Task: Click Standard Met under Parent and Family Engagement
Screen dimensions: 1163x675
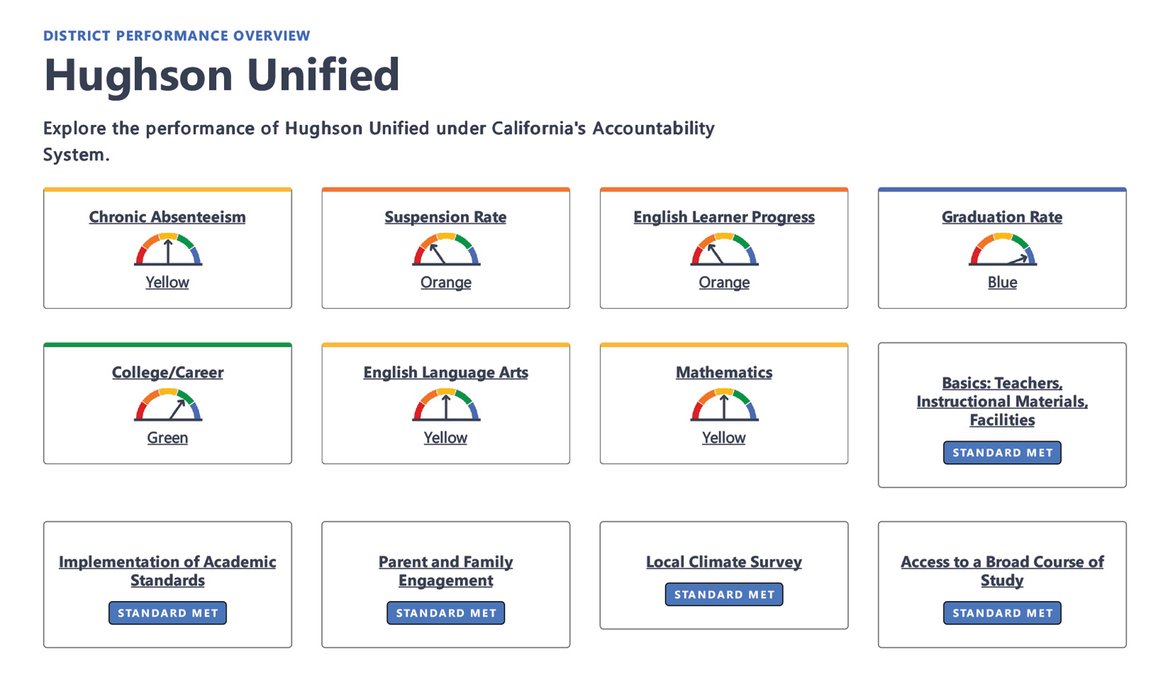Action: click(x=445, y=613)
